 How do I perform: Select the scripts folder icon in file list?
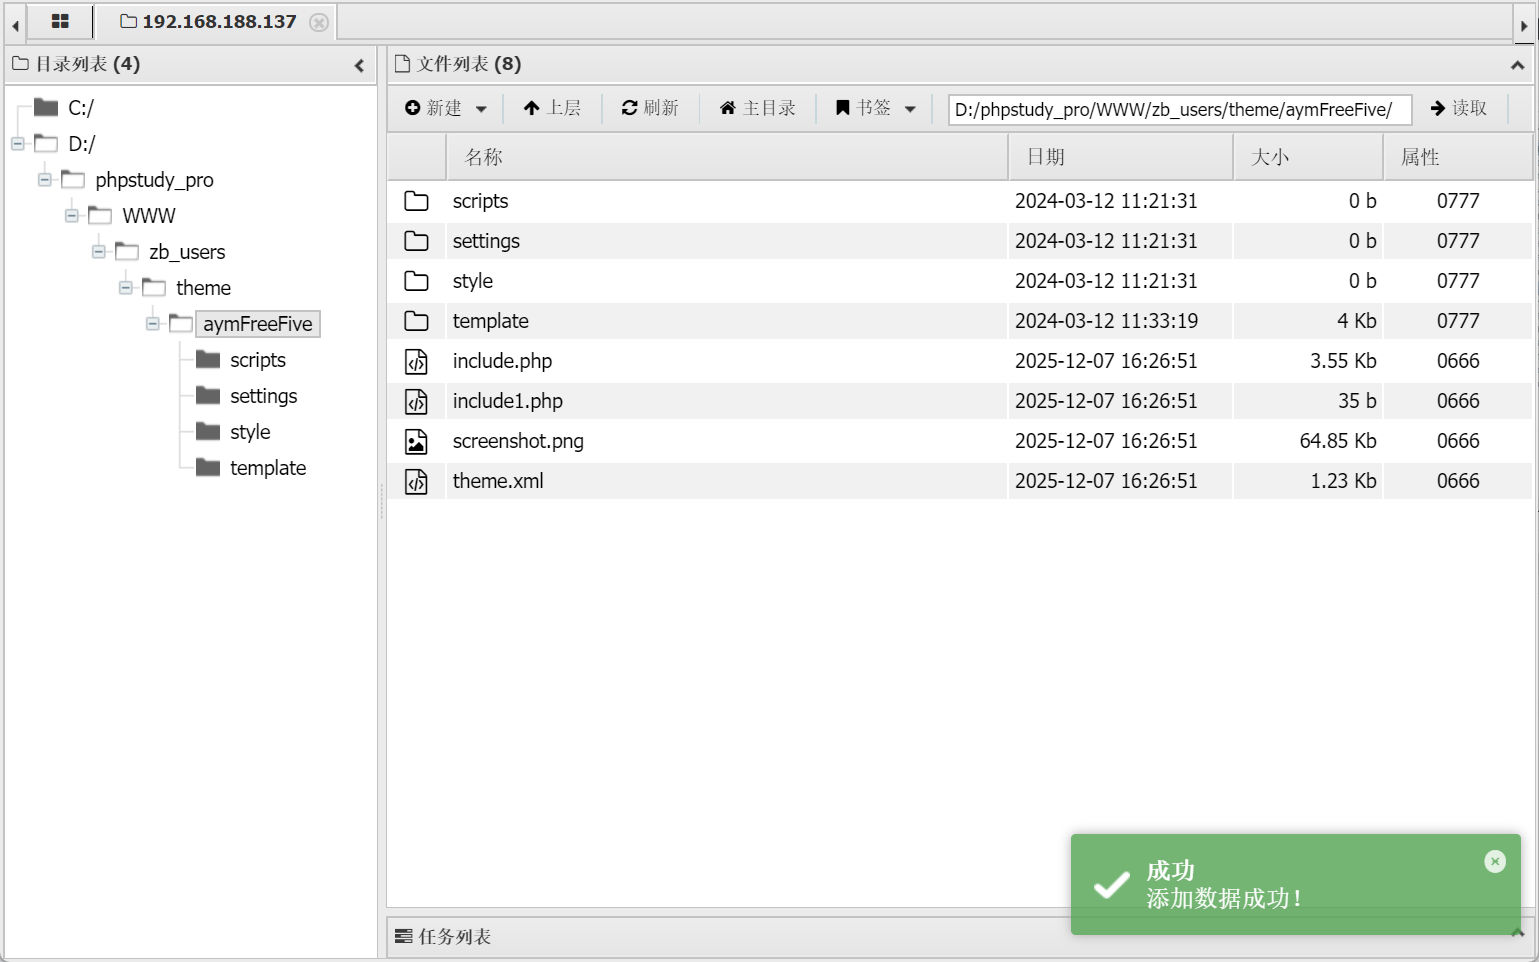tap(416, 201)
